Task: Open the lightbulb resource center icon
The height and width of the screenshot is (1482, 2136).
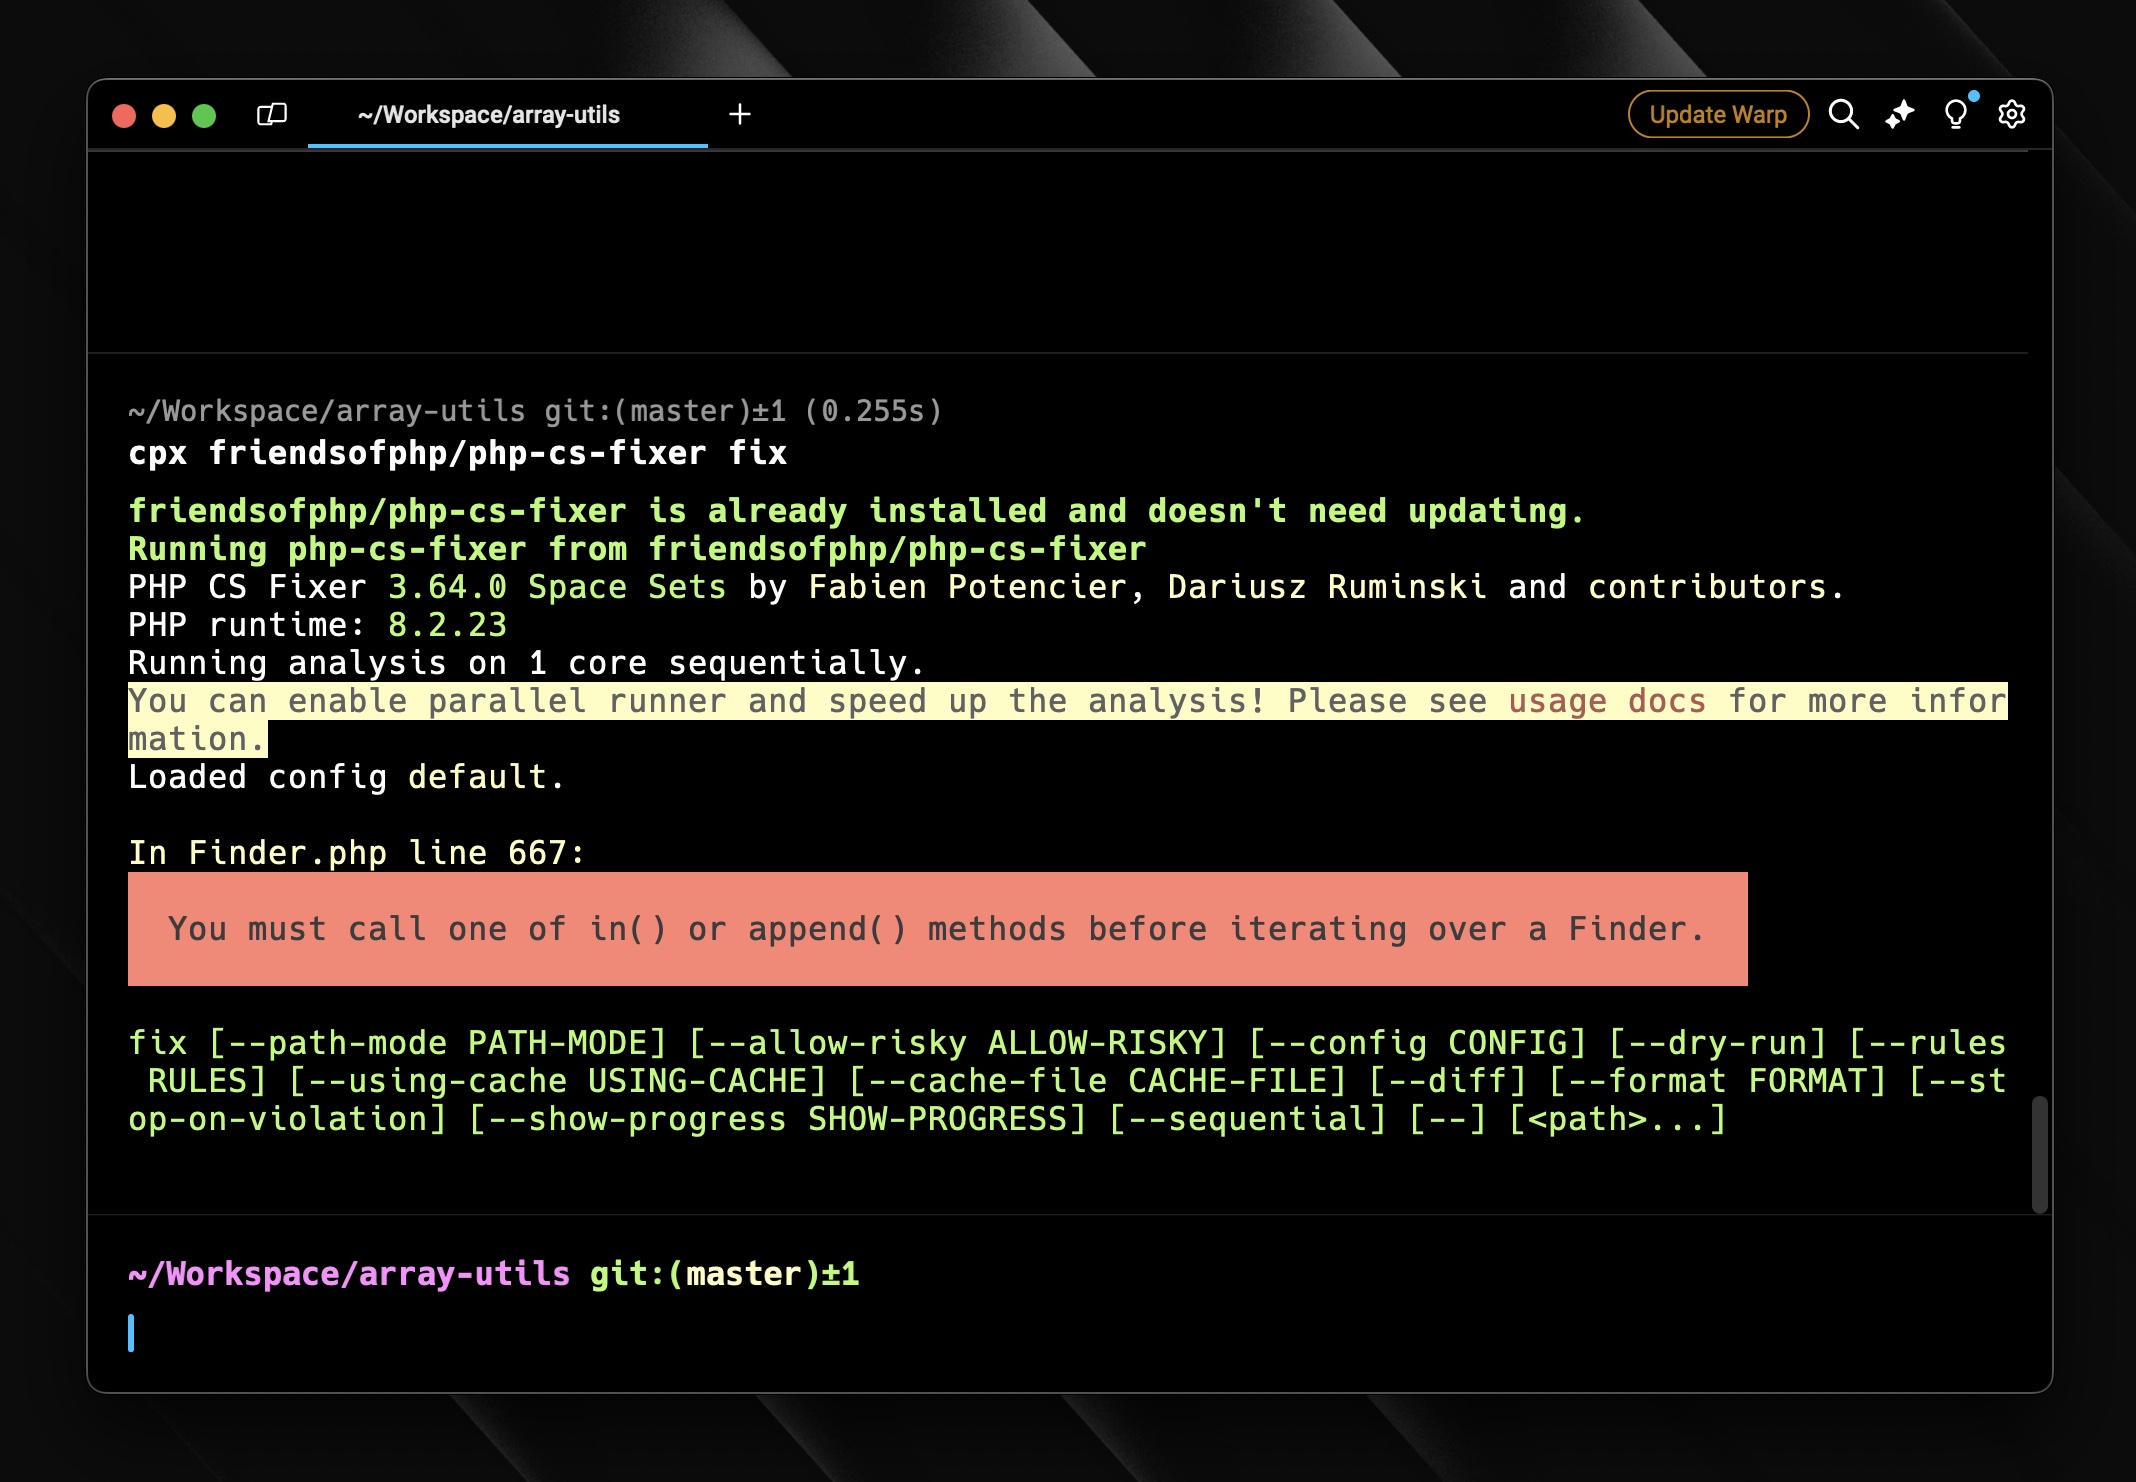Action: point(1956,115)
